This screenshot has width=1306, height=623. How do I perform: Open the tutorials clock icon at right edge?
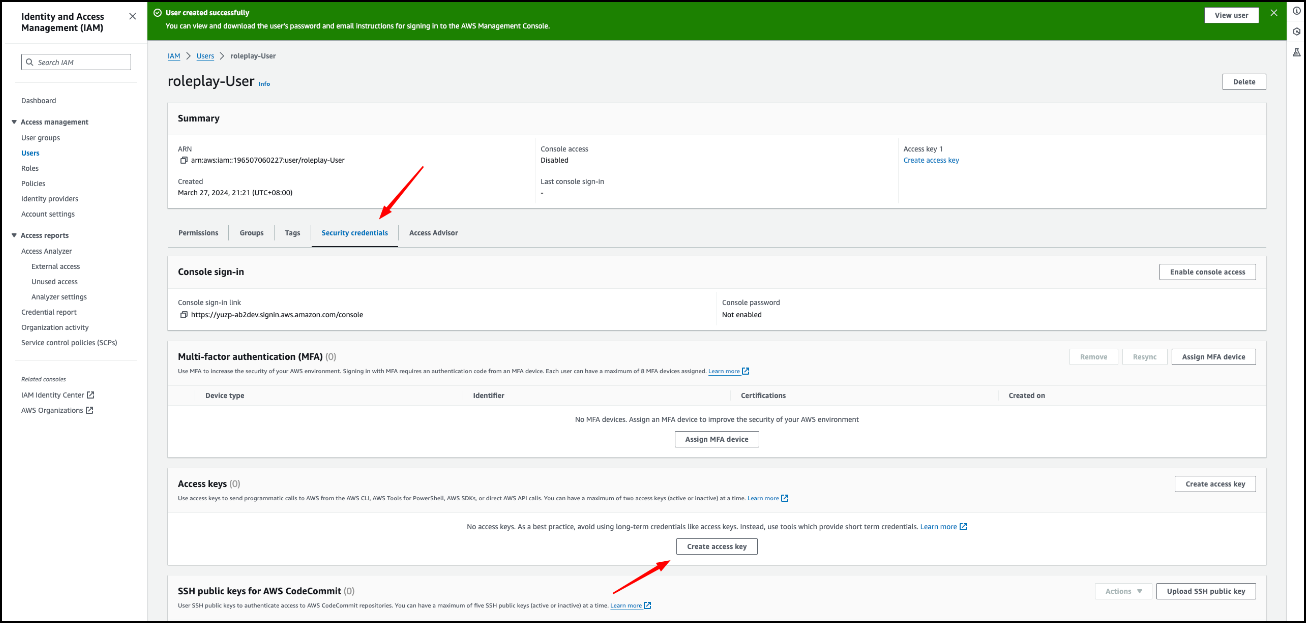click(1297, 31)
